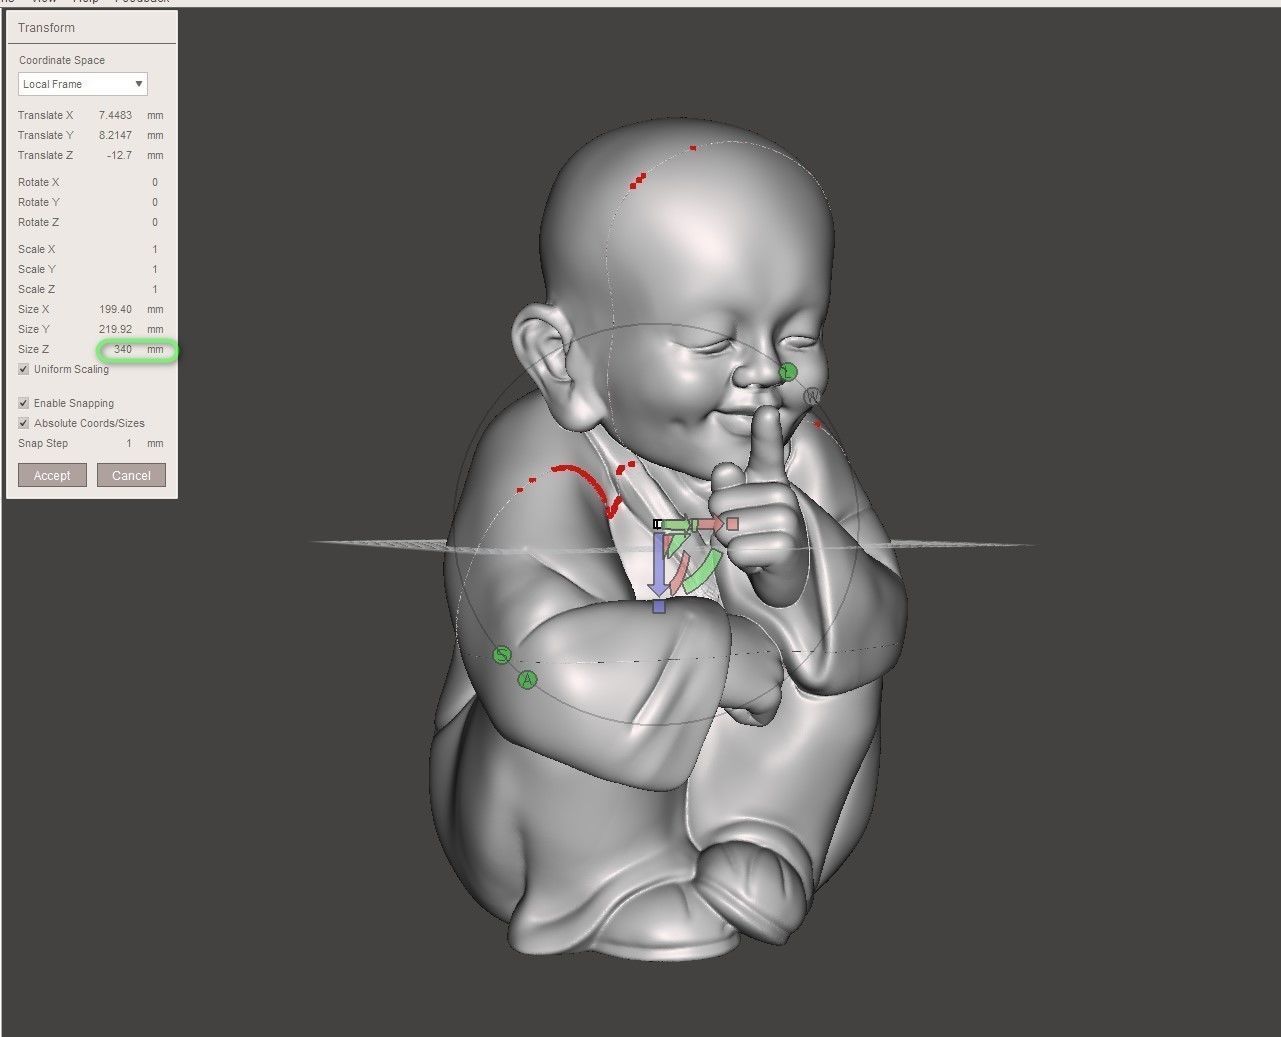This screenshot has width=1281, height=1037.
Task: Click the blue square scale handle
Action: click(x=659, y=606)
